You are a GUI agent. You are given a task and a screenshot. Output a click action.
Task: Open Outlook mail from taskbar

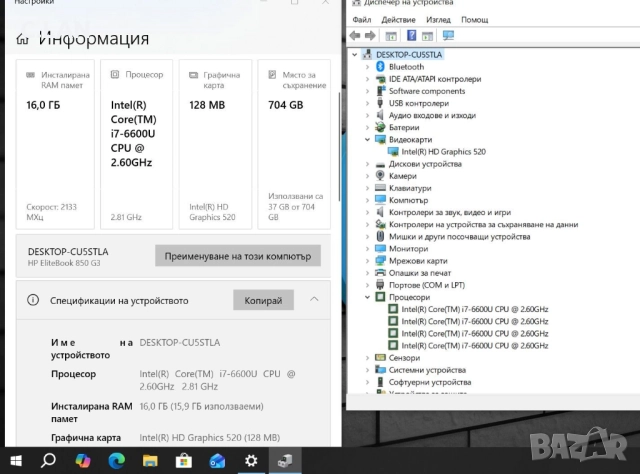pos(217,461)
